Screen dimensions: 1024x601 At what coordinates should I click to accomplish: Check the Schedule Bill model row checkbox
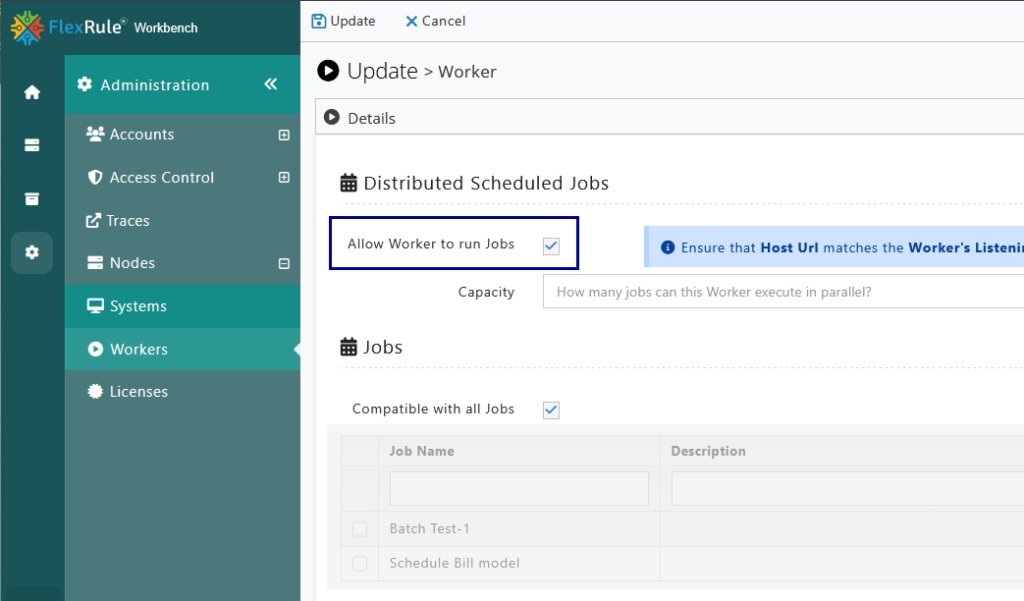(360, 563)
